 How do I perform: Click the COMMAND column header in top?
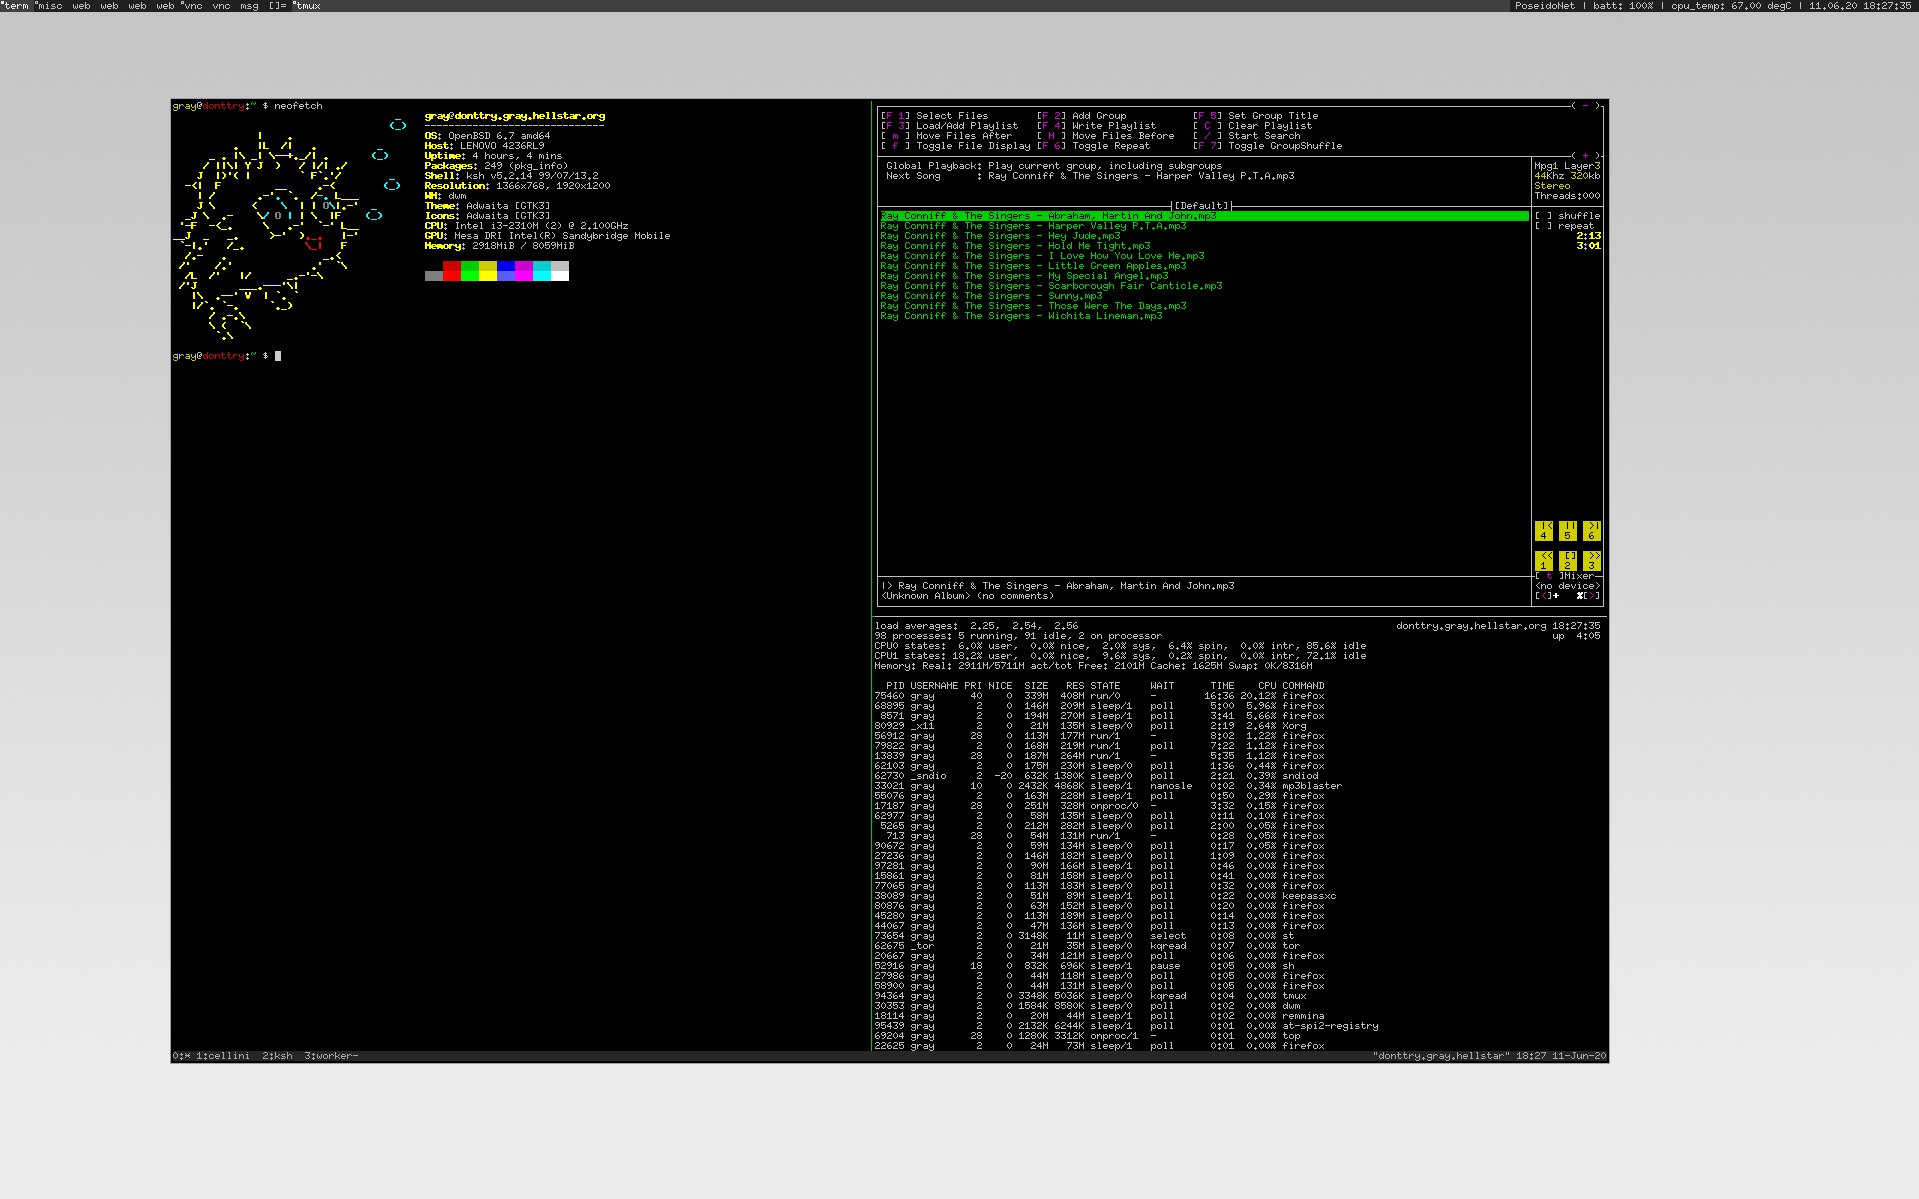click(x=1303, y=686)
